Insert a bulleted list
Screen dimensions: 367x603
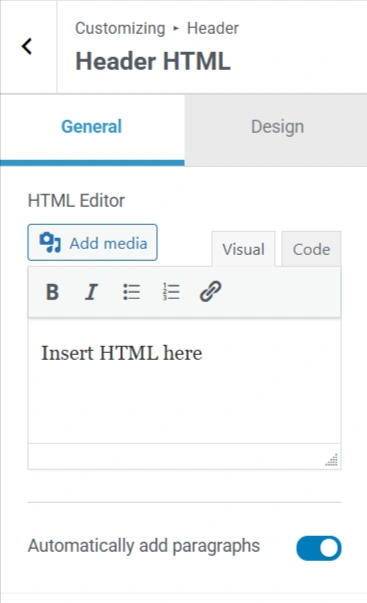click(131, 292)
